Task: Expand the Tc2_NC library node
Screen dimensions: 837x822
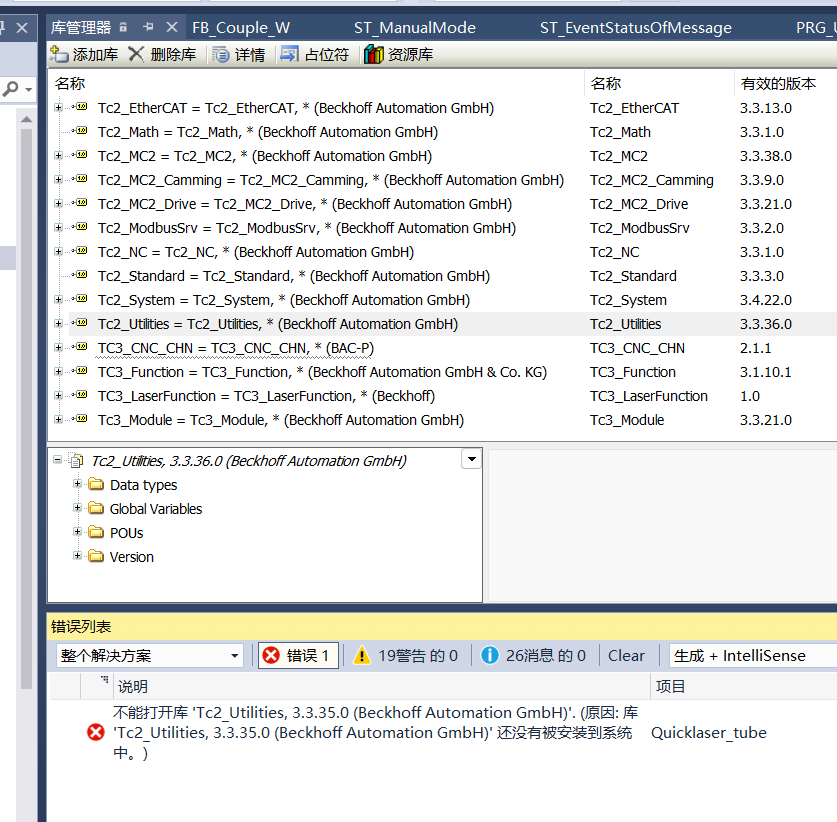Action: click(x=58, y=251)
